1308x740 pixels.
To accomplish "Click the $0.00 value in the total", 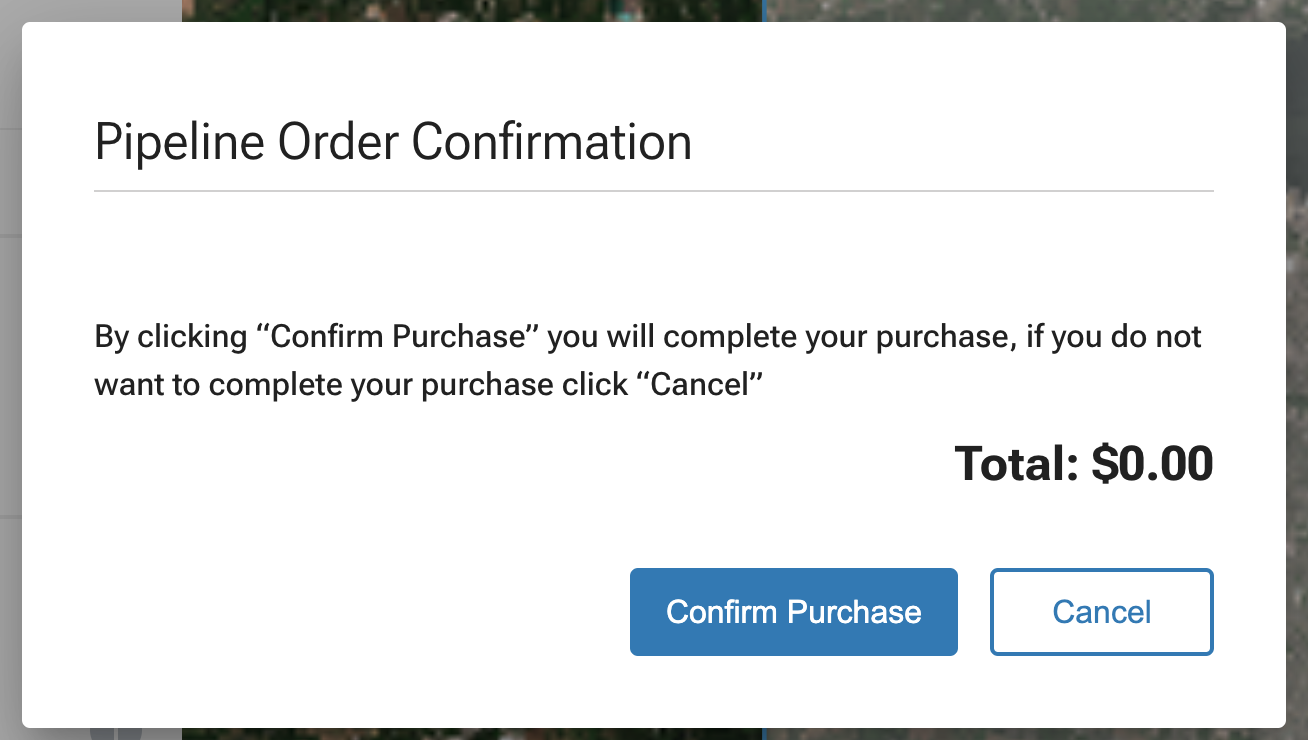I will [1152, 464].
